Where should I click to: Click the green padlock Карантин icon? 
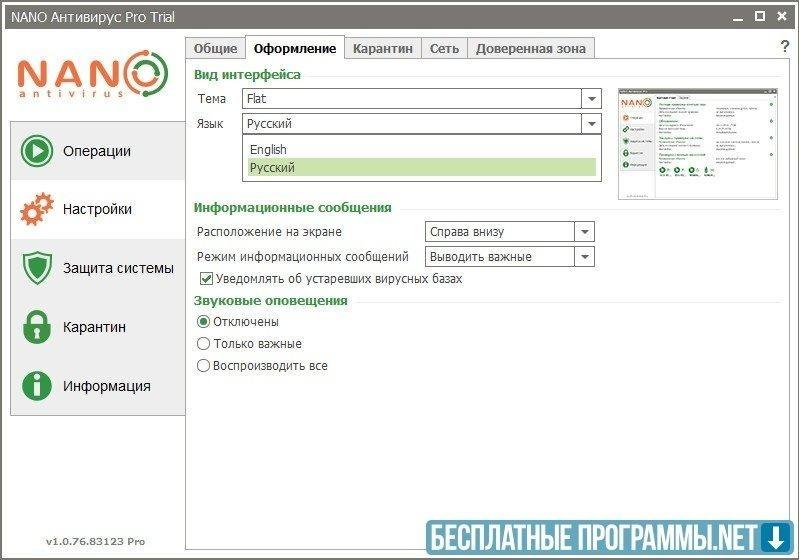click(37, 327)
